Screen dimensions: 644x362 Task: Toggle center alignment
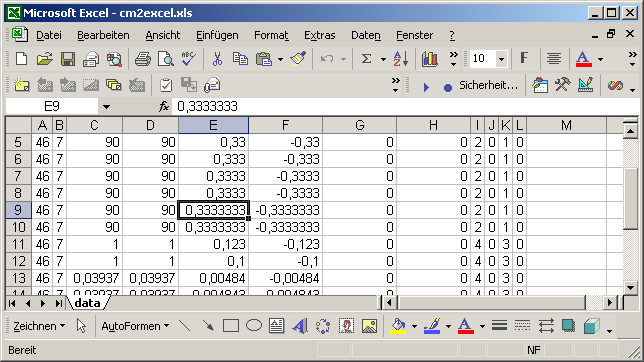554,58
